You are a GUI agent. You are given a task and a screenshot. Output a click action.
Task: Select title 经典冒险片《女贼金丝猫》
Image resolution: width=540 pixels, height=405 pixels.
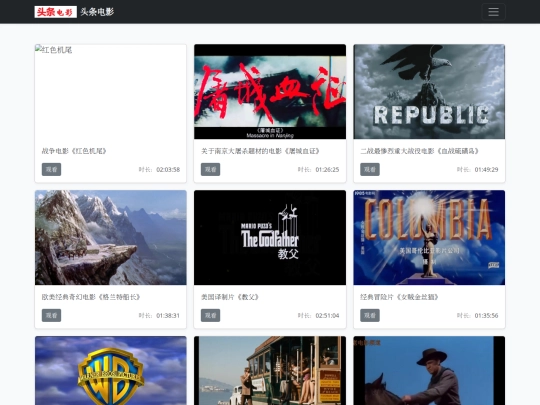399,297
